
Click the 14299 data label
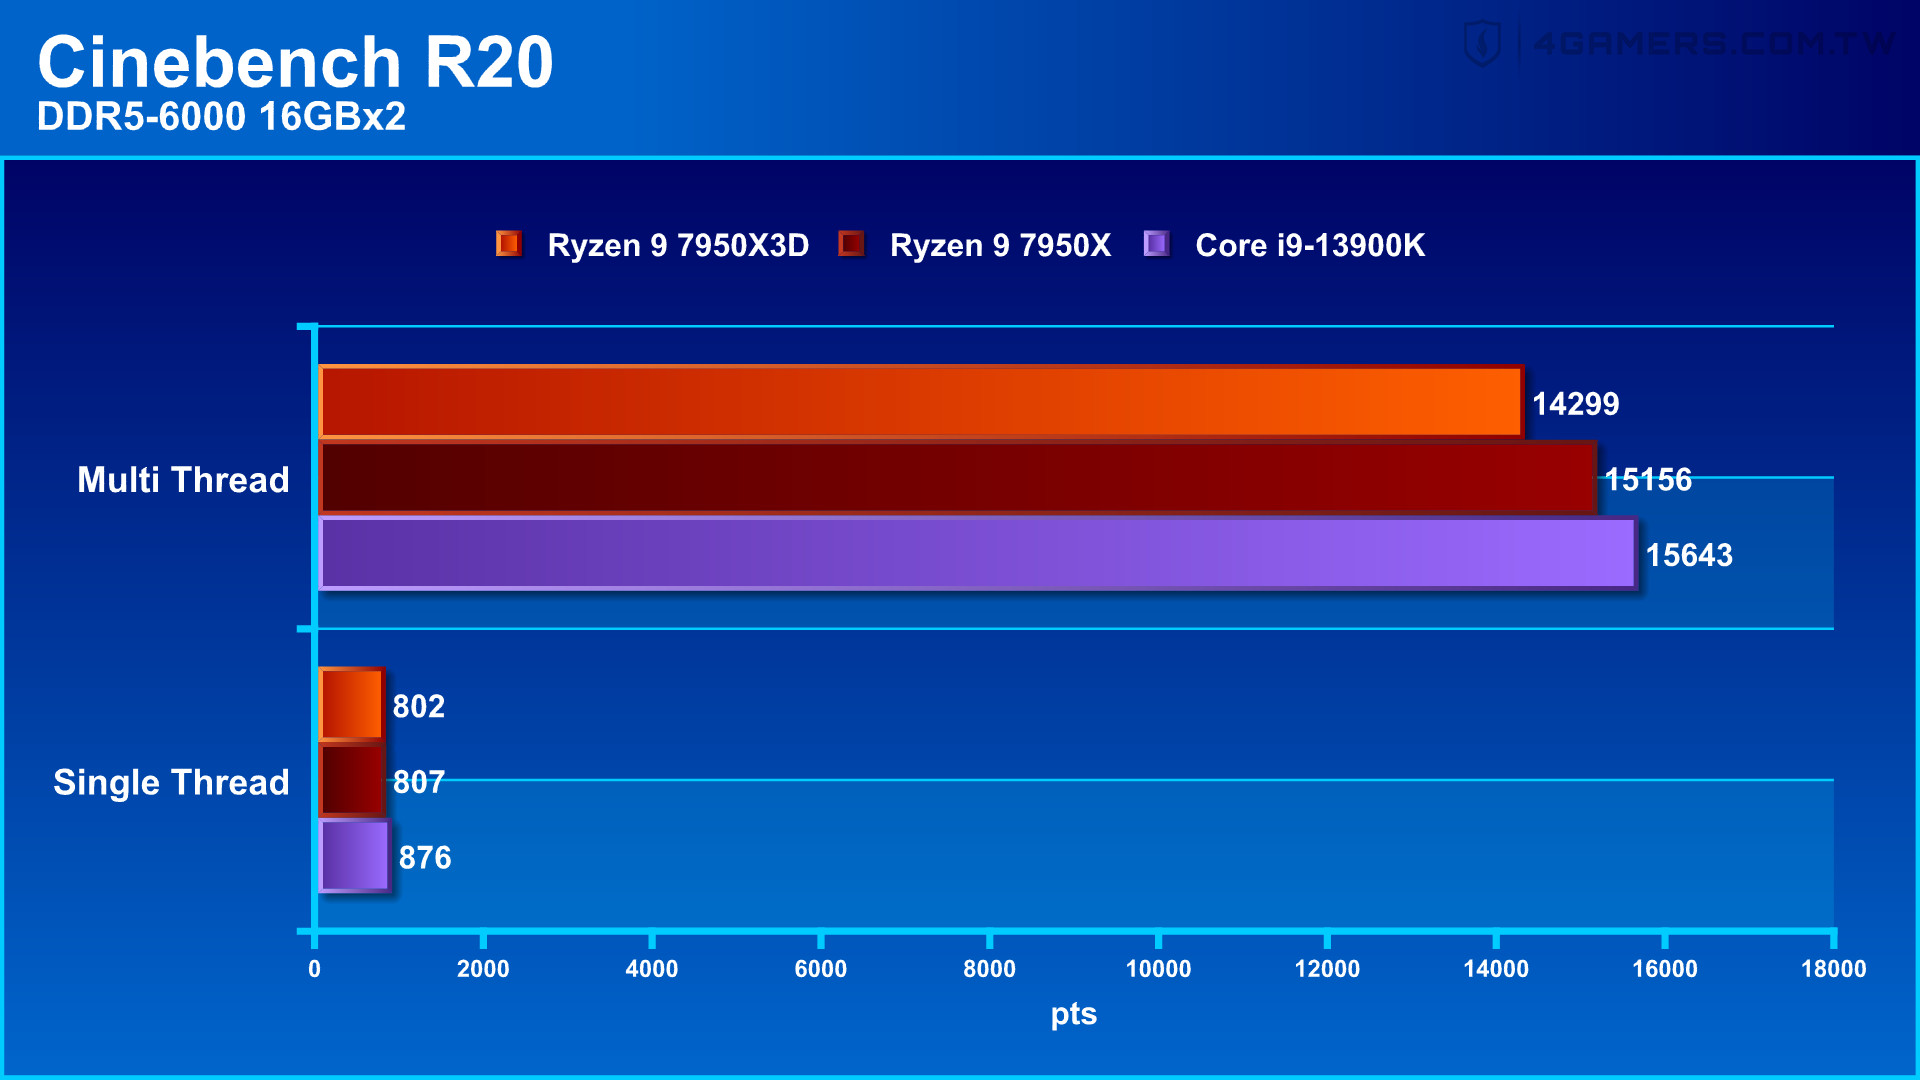(x=1576, y=404)
